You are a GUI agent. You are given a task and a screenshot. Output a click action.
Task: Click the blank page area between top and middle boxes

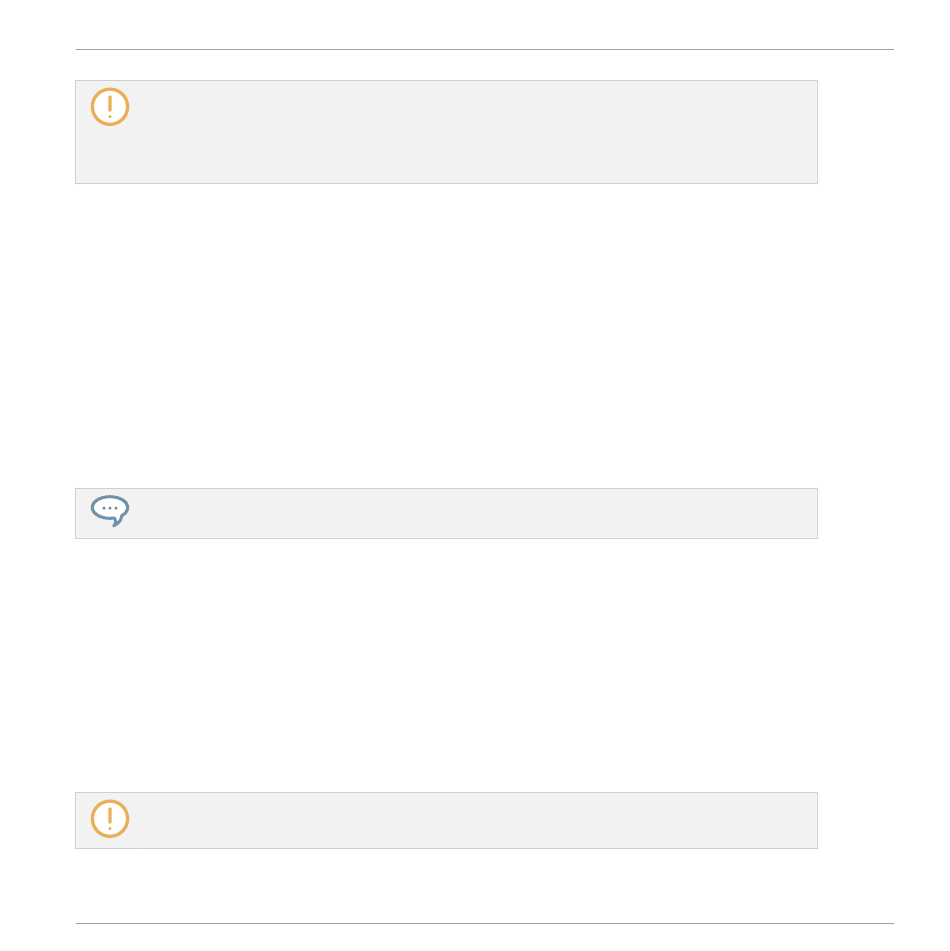pyautogui.click(x=446, y=335)
